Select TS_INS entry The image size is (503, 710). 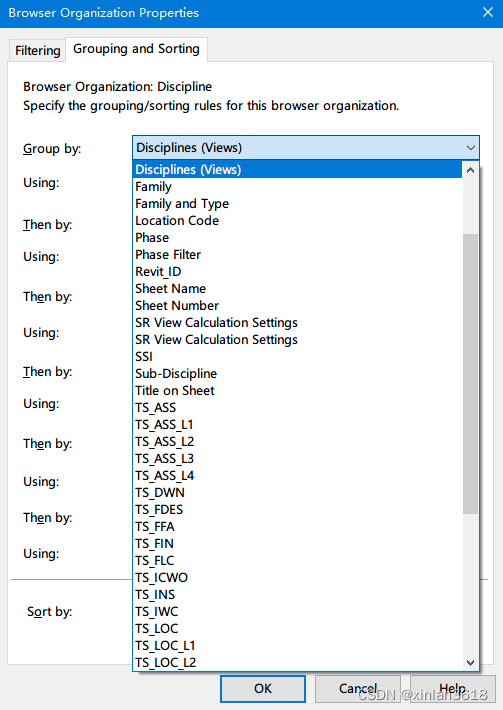tap(297, 595)
